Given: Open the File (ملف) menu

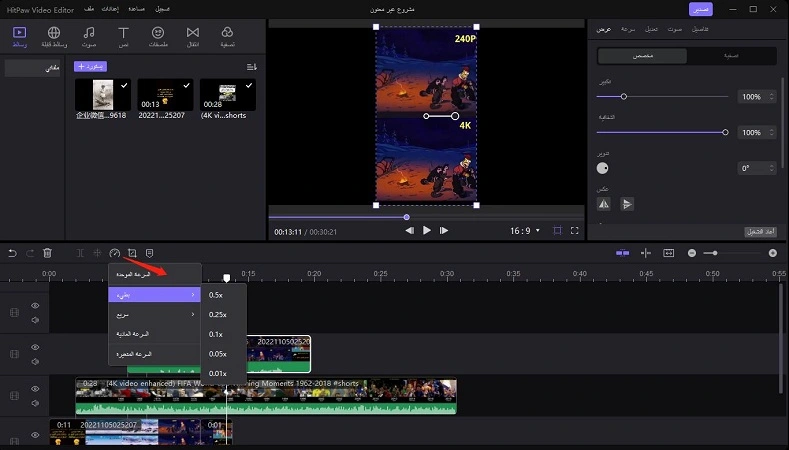Looking at the screenshot, I should [x=89, y=9].
